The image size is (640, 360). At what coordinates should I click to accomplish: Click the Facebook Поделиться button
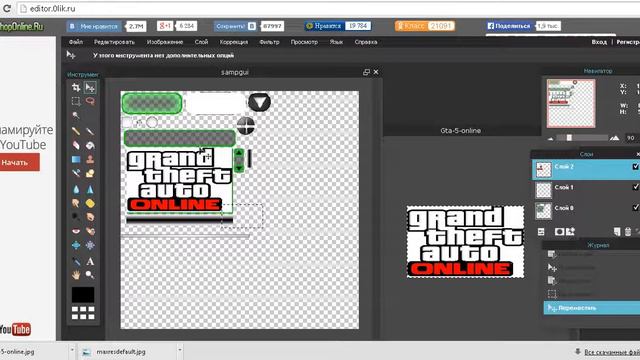click(x=509, y=26)
